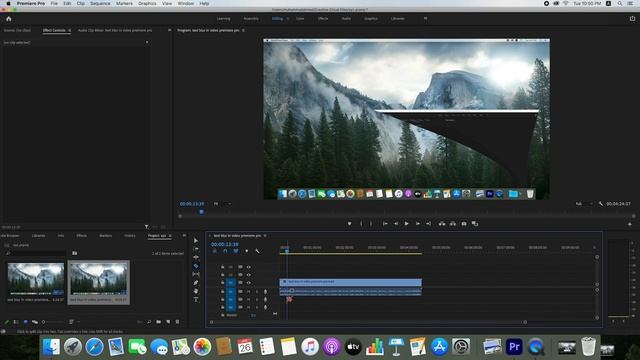
Task: Click the Project panel search field
Action: (x=36, y=253)
